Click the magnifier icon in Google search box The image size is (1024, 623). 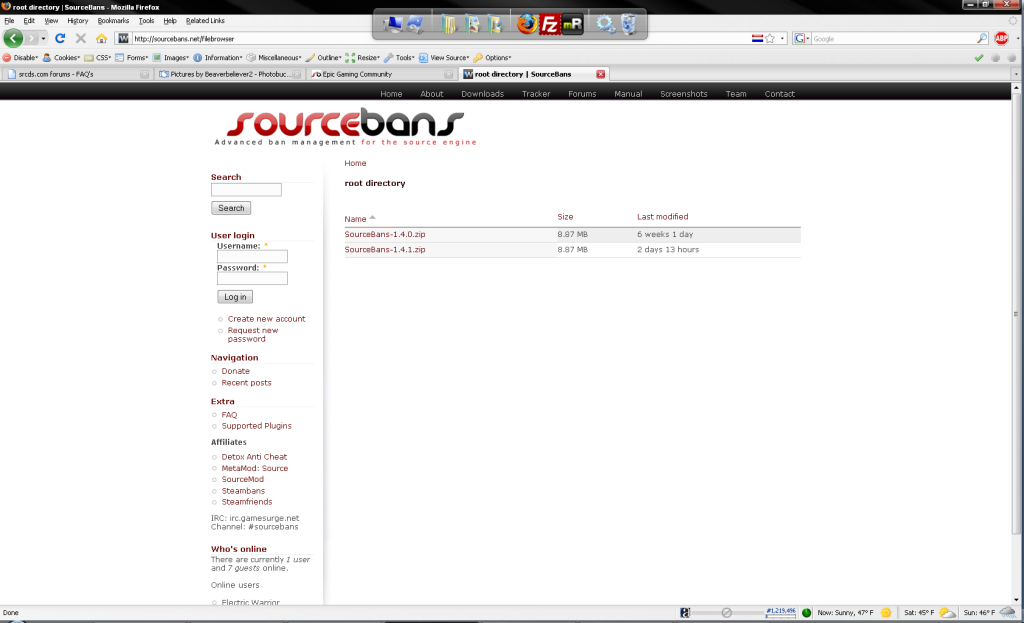click(982, 38)
